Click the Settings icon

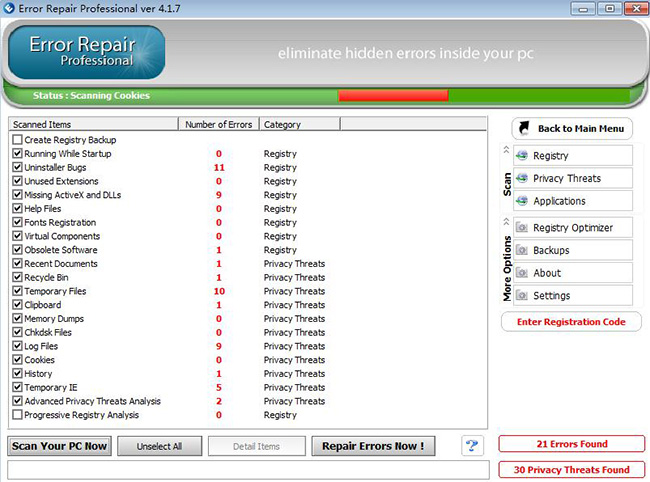(x=522, y=295)
